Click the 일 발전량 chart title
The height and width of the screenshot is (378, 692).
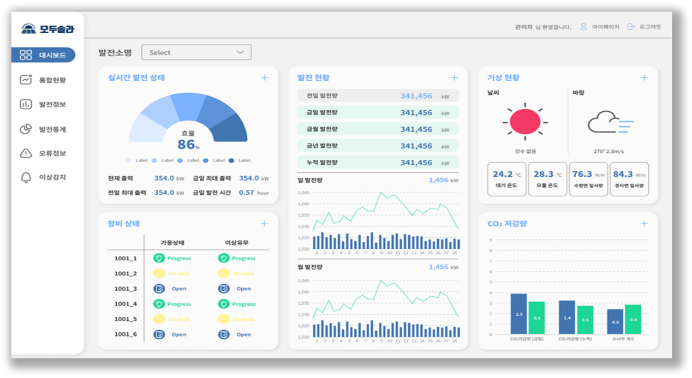pyautogui.click(x=310, y=180)
